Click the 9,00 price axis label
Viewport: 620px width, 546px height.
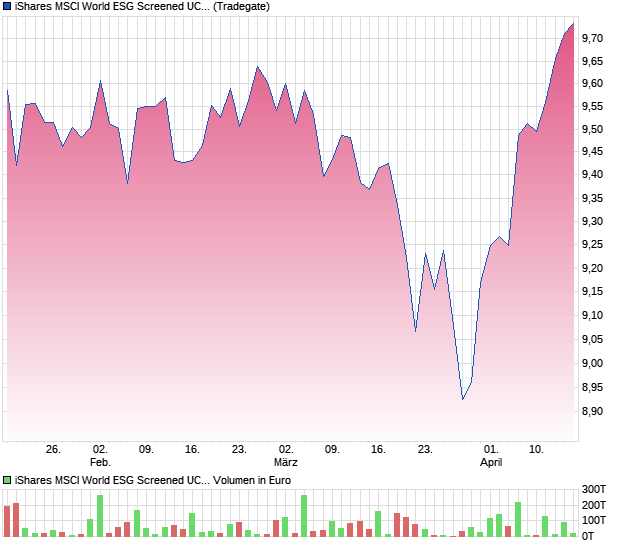592,363
